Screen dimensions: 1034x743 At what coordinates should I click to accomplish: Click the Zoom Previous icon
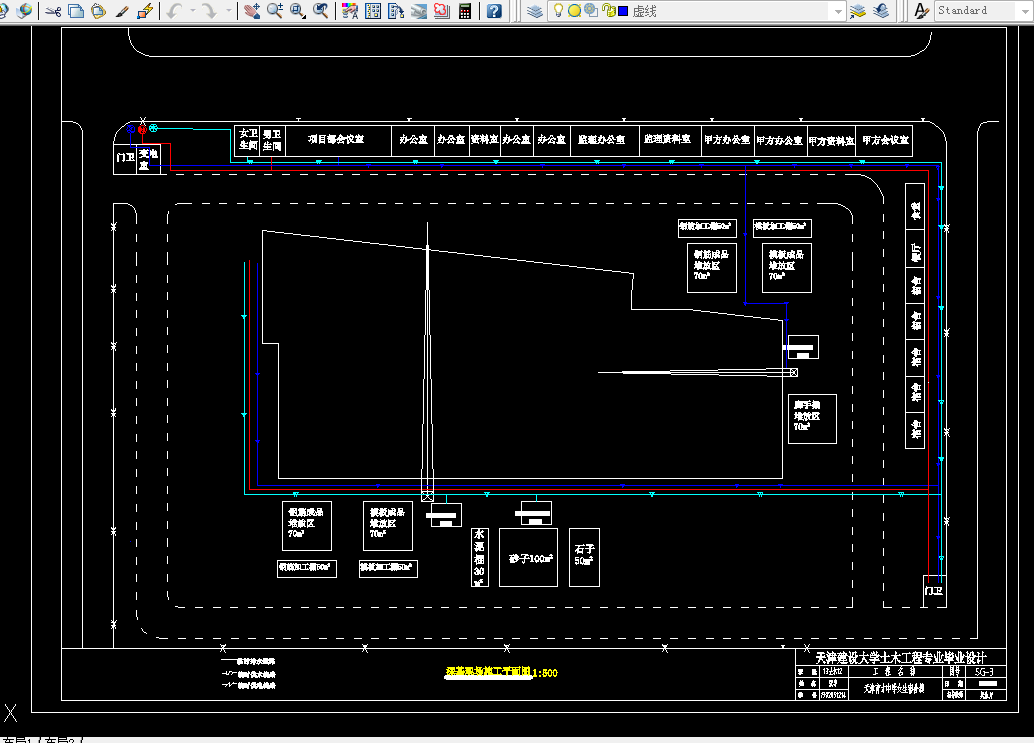pyautogui.click(x=321, y=11)
